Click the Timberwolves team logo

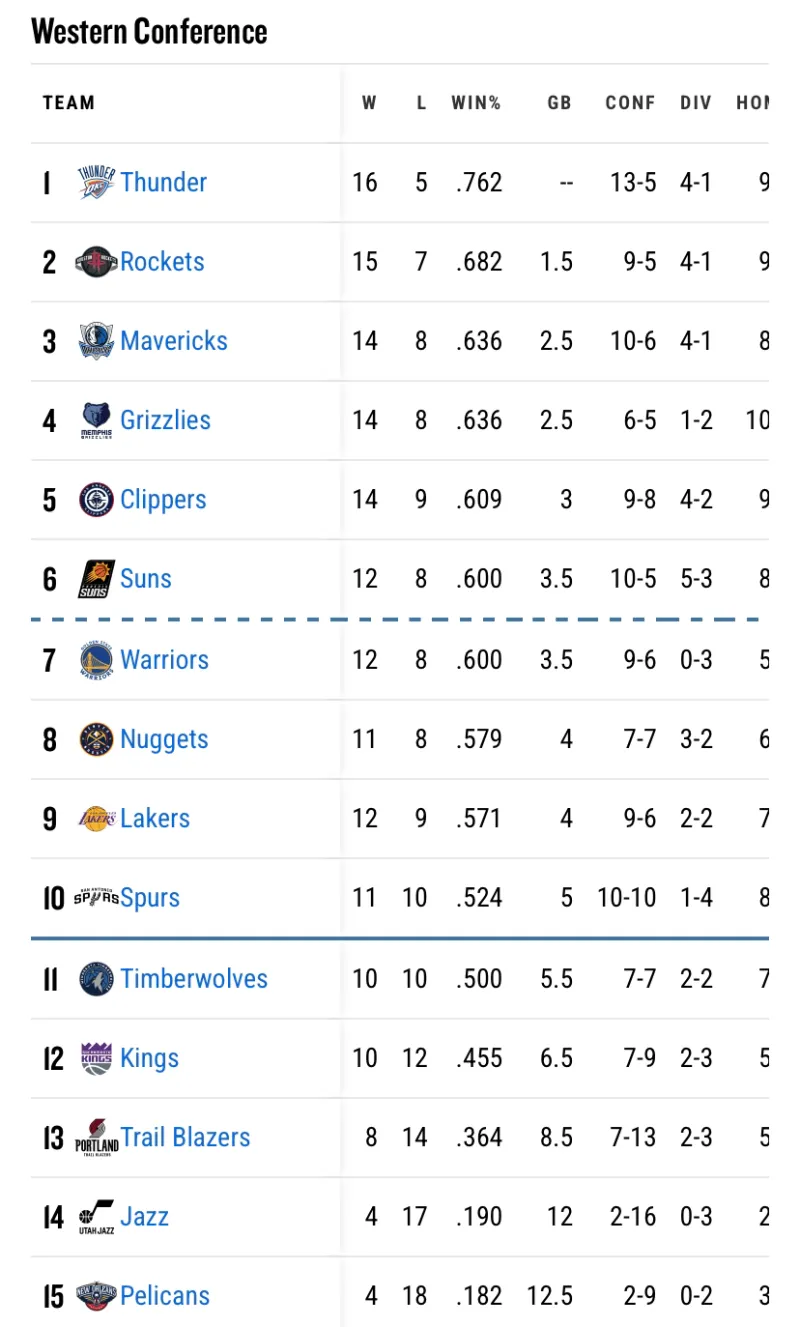pos(97,979)
